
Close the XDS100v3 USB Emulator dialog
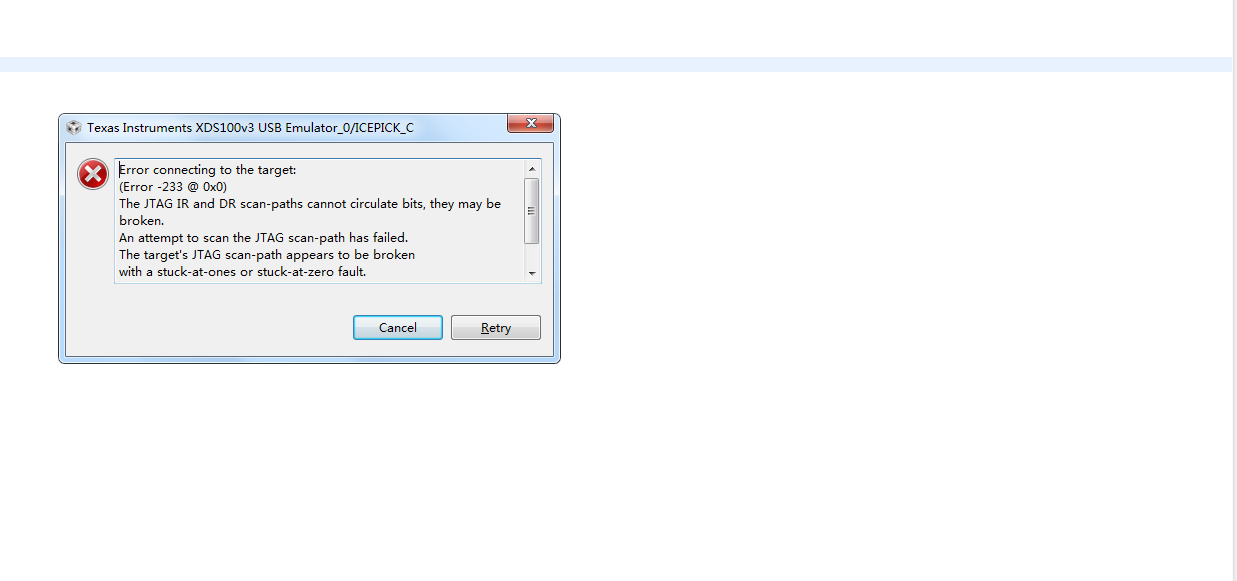(x=530, y=123)
